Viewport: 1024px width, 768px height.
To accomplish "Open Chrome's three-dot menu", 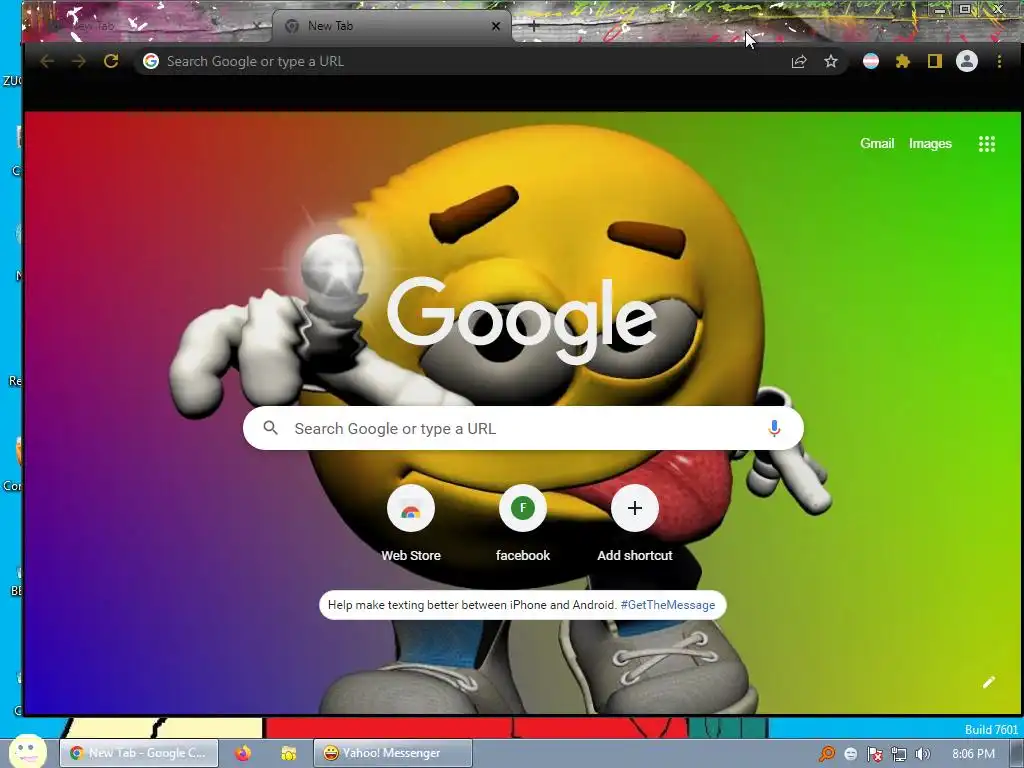I will tap(999, 61).
